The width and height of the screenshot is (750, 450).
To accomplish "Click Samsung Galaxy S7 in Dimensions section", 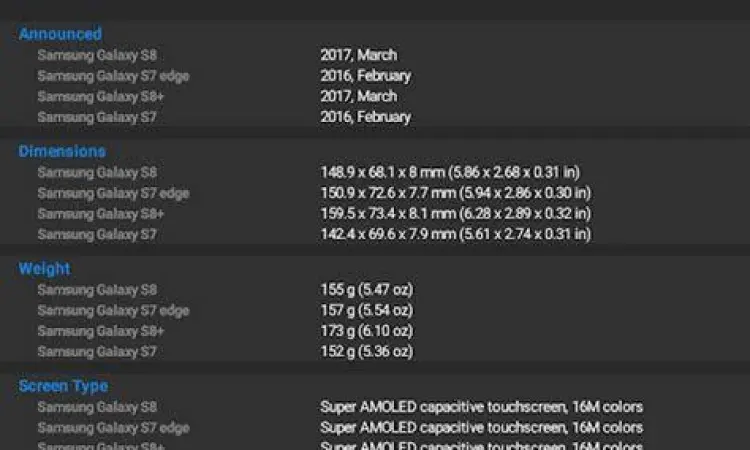I will pyautogui.click(x=97, y=233).
